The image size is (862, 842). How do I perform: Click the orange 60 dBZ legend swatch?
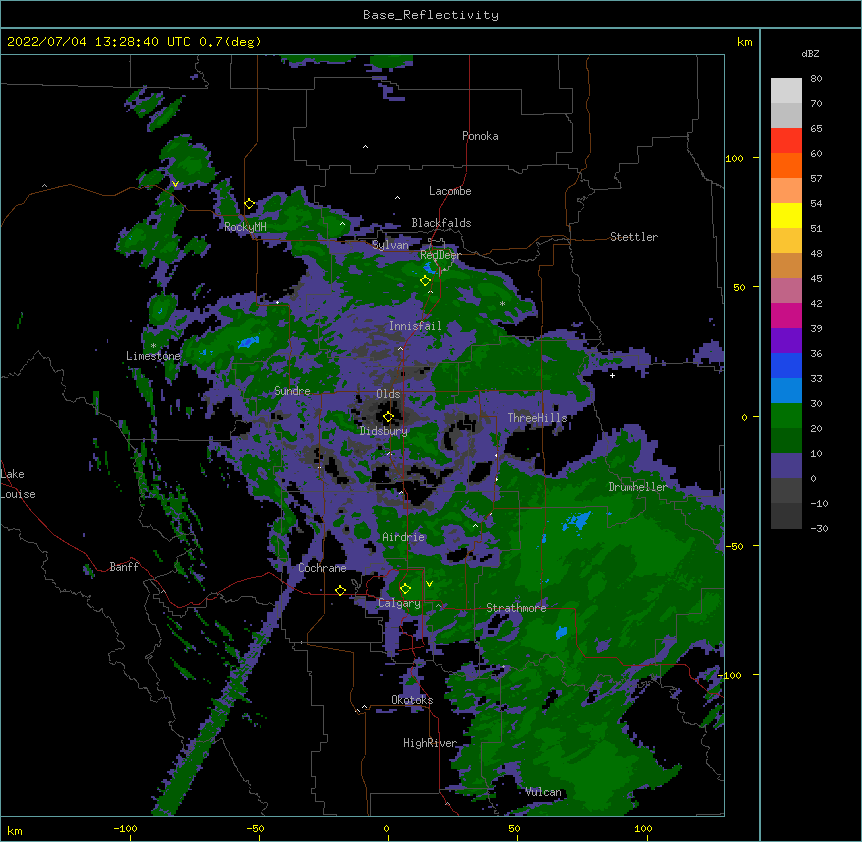click(786, 165)
